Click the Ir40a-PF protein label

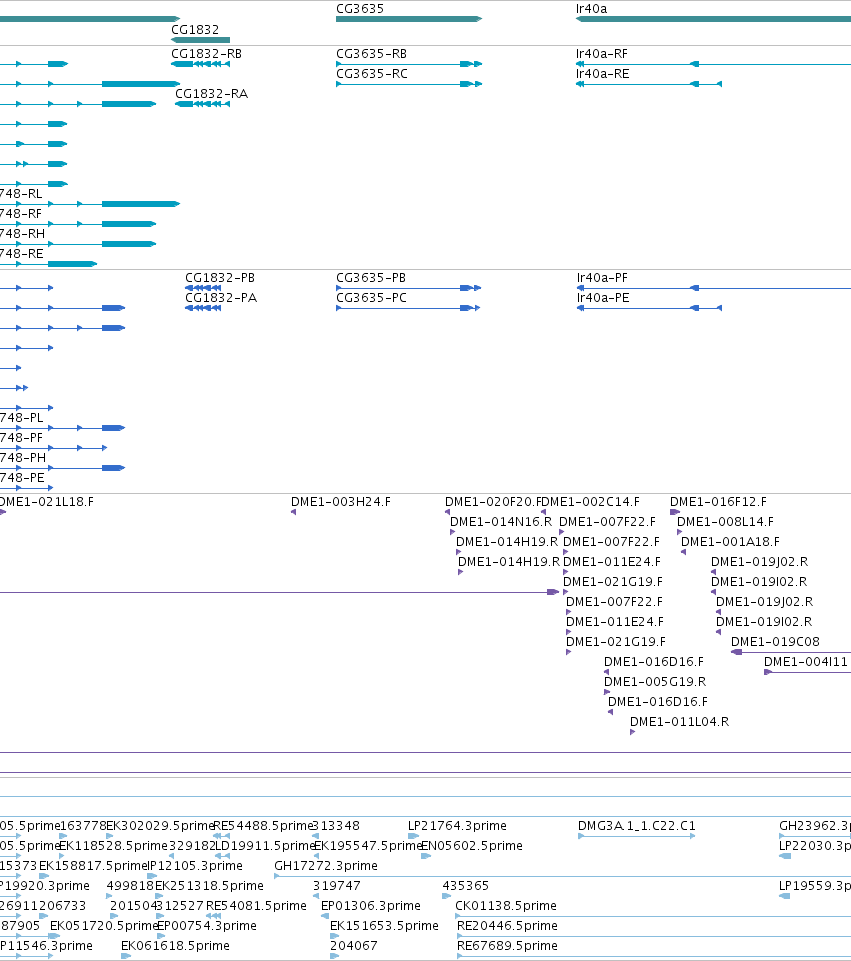602,278
